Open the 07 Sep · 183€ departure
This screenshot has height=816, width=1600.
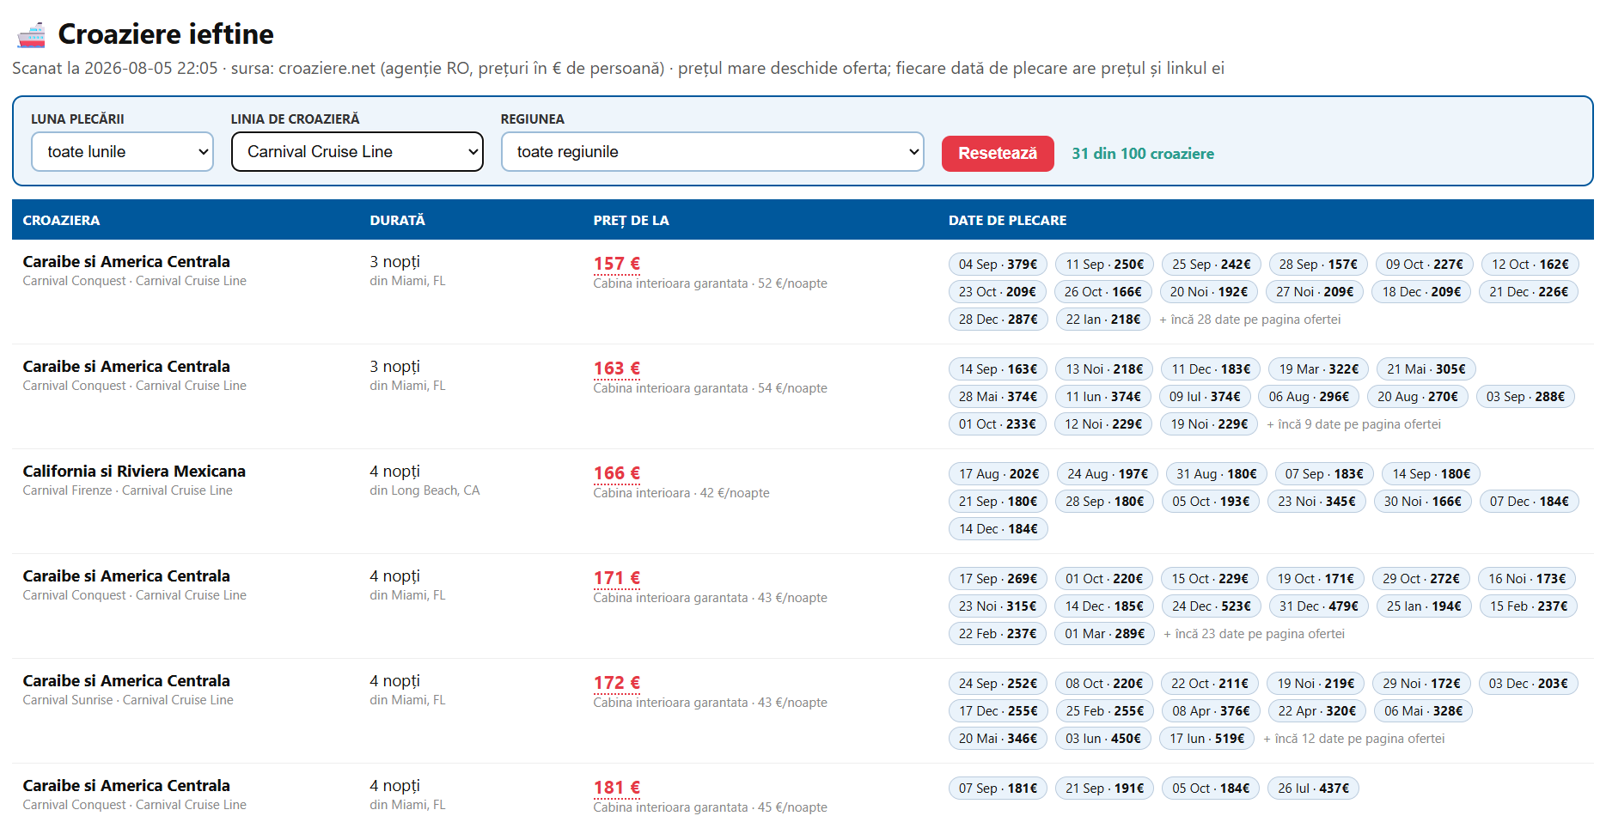pos(1324,474)
